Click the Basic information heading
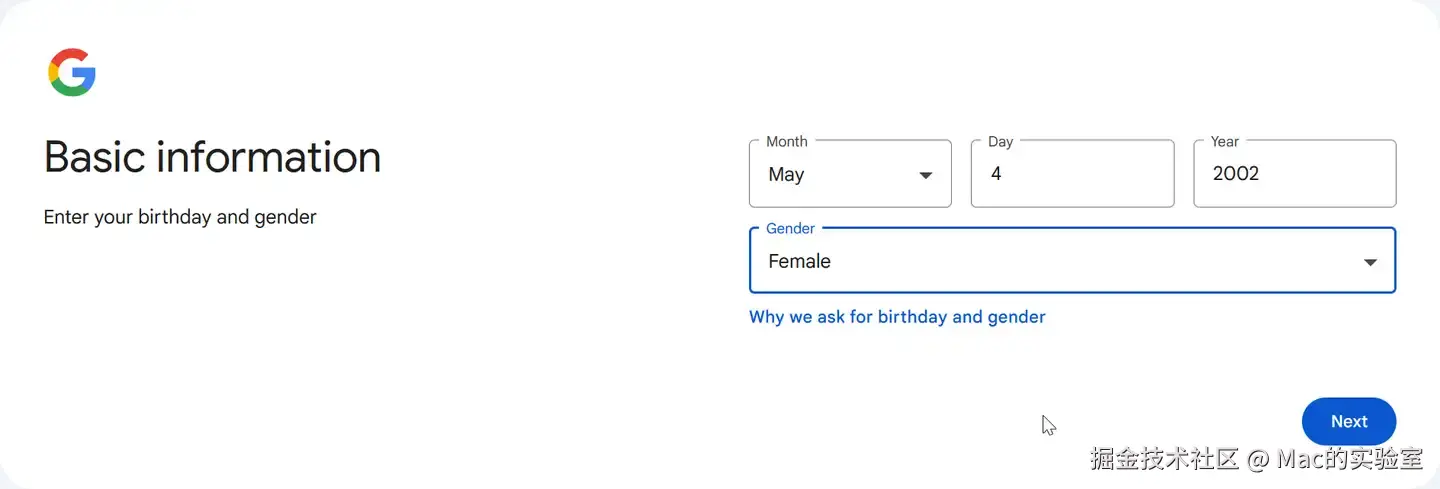The height and width of the screenshot is (489, 1440). click(212, 158)
